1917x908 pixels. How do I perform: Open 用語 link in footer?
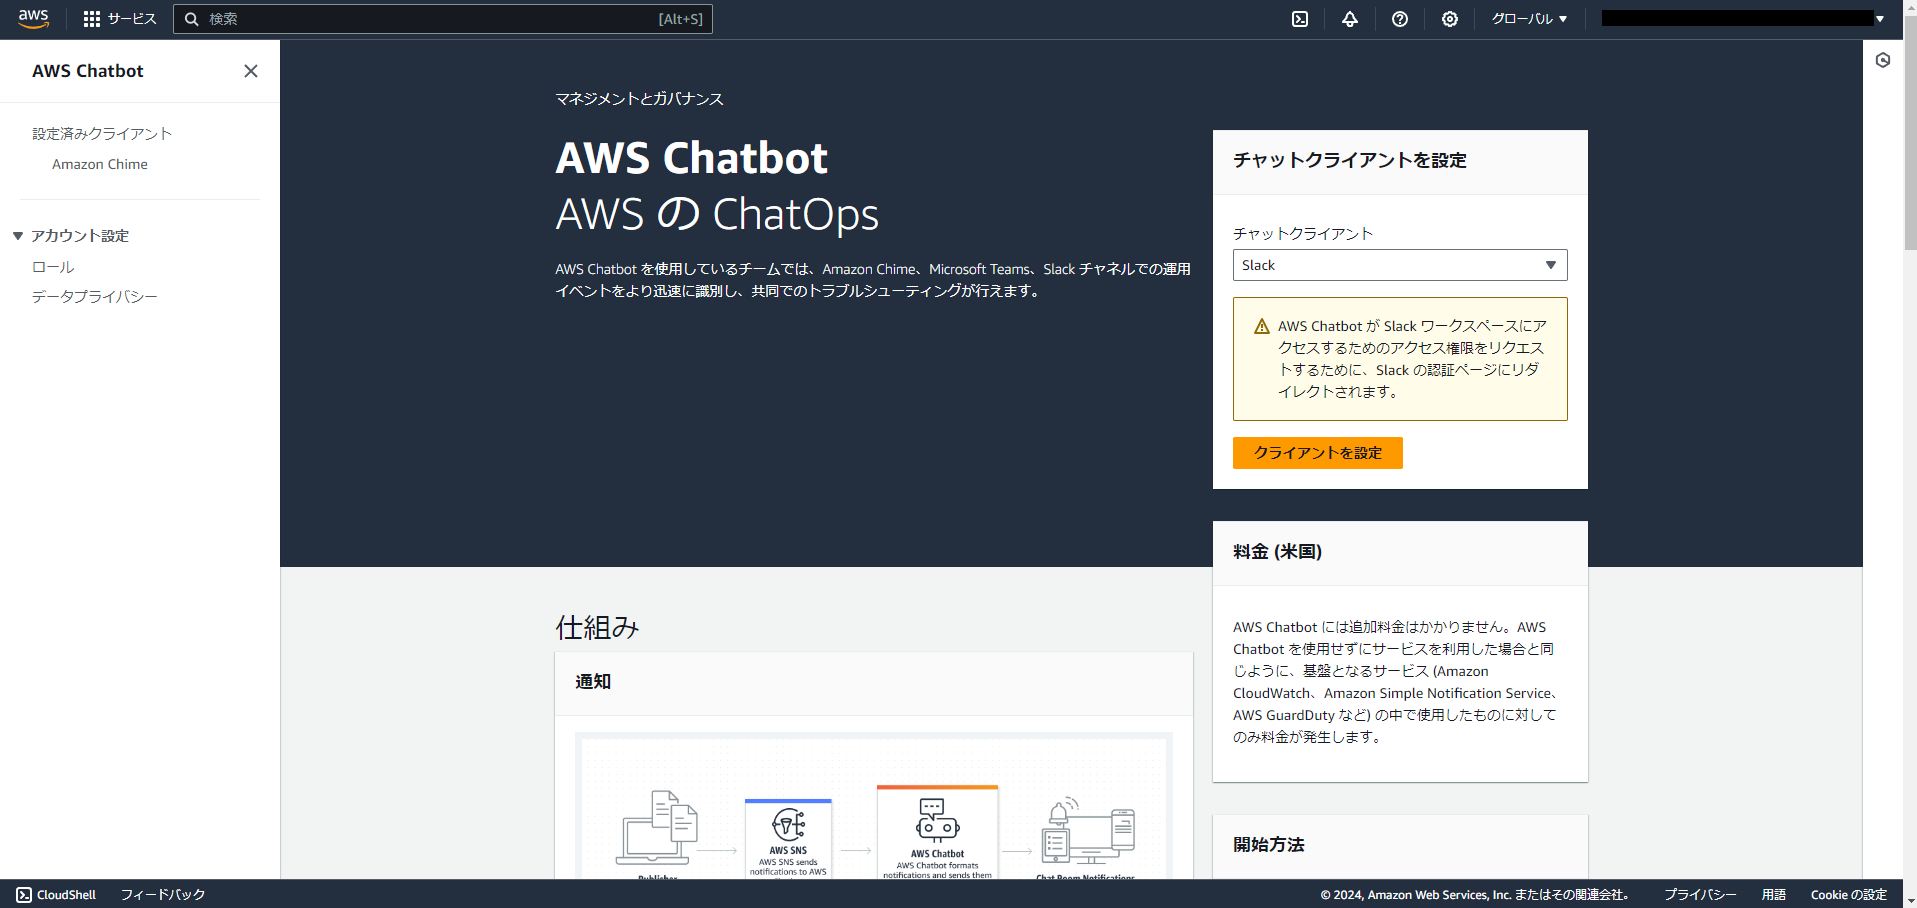[1774, 895]
